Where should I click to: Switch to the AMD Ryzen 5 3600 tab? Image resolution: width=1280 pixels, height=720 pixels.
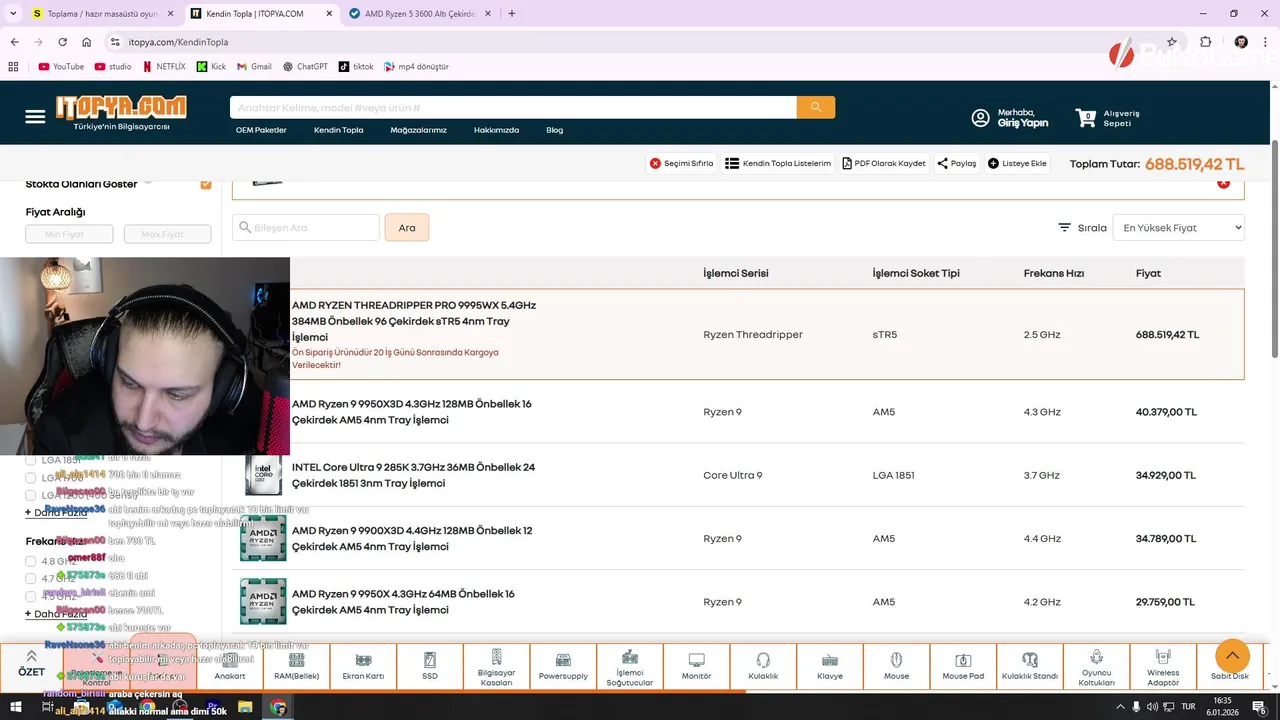pyautogui.click(x=418, y=14)
